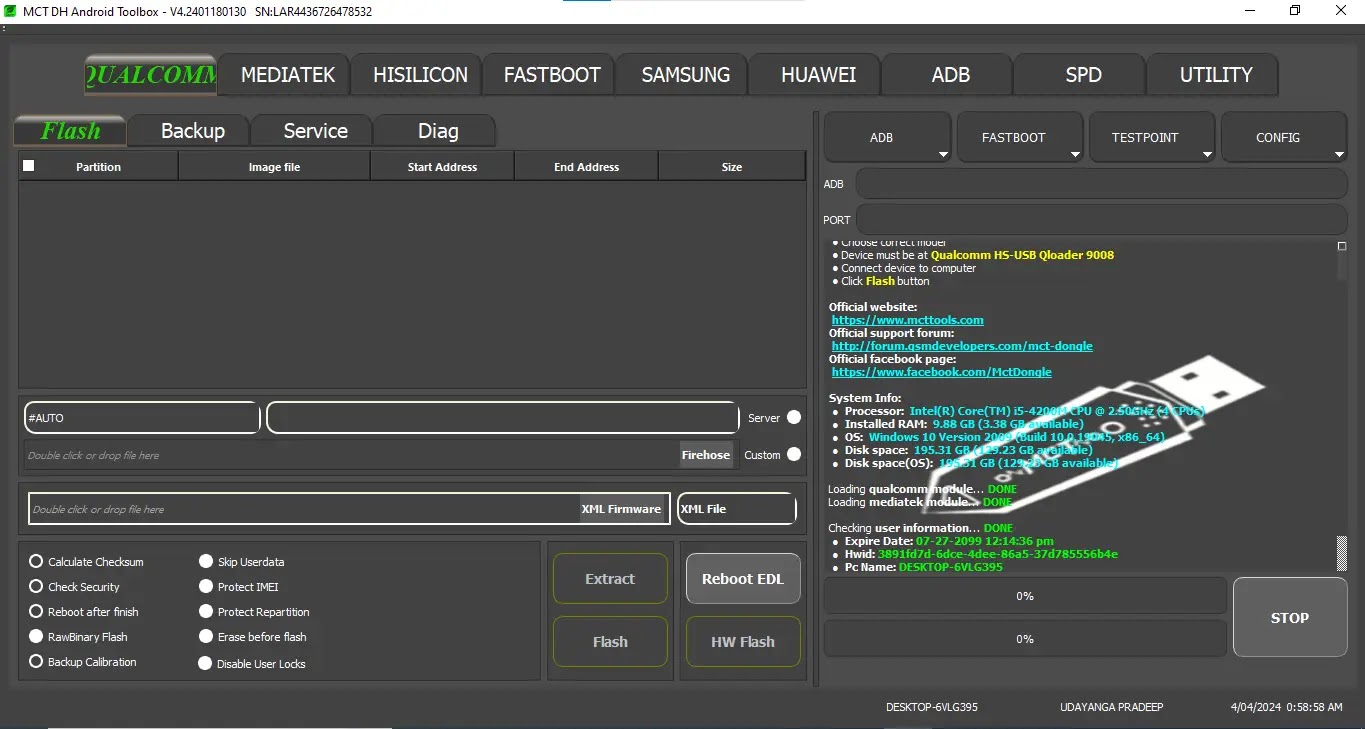
Task: Click the ADB device field
Action: point(1101,184)
